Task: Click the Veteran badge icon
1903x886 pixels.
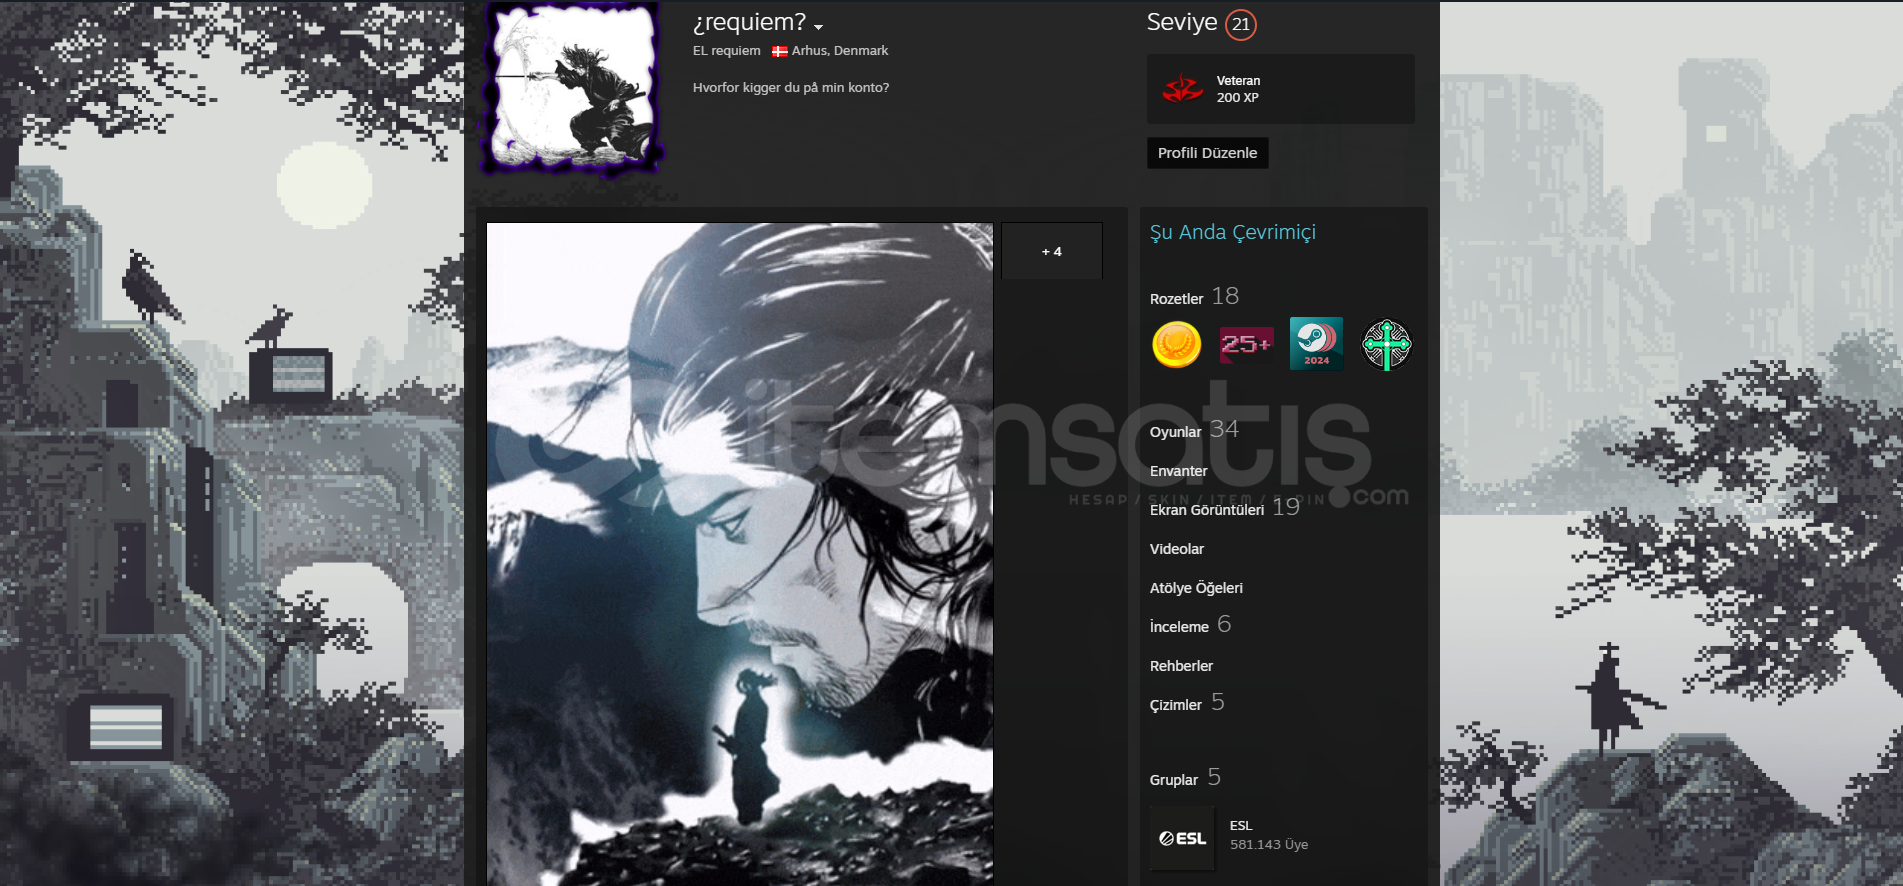Action: pos(1183,89)
